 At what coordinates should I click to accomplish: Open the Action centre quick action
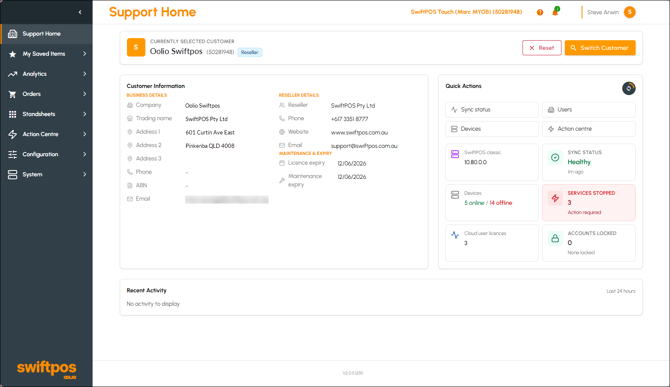[589, 129]
